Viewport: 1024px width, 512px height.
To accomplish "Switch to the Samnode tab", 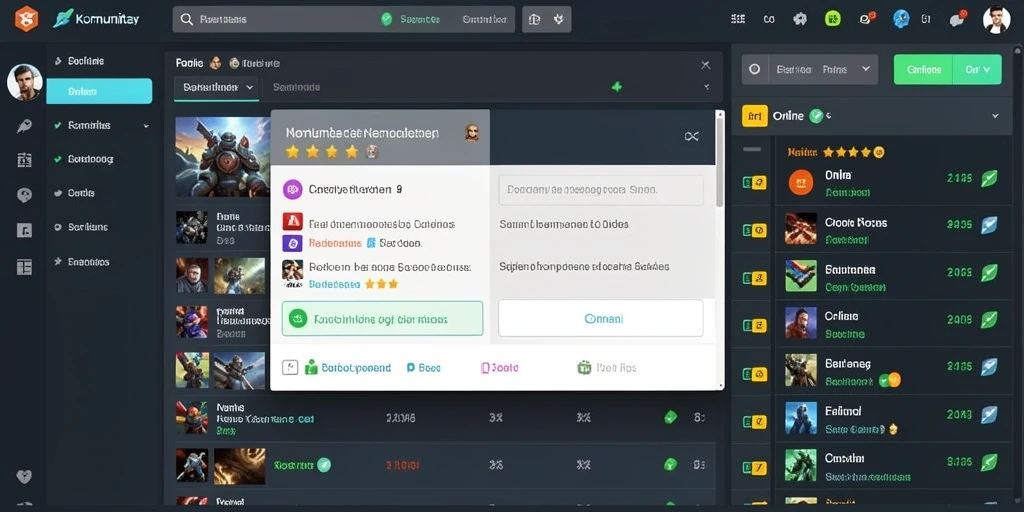I will (x=296, y=87).
